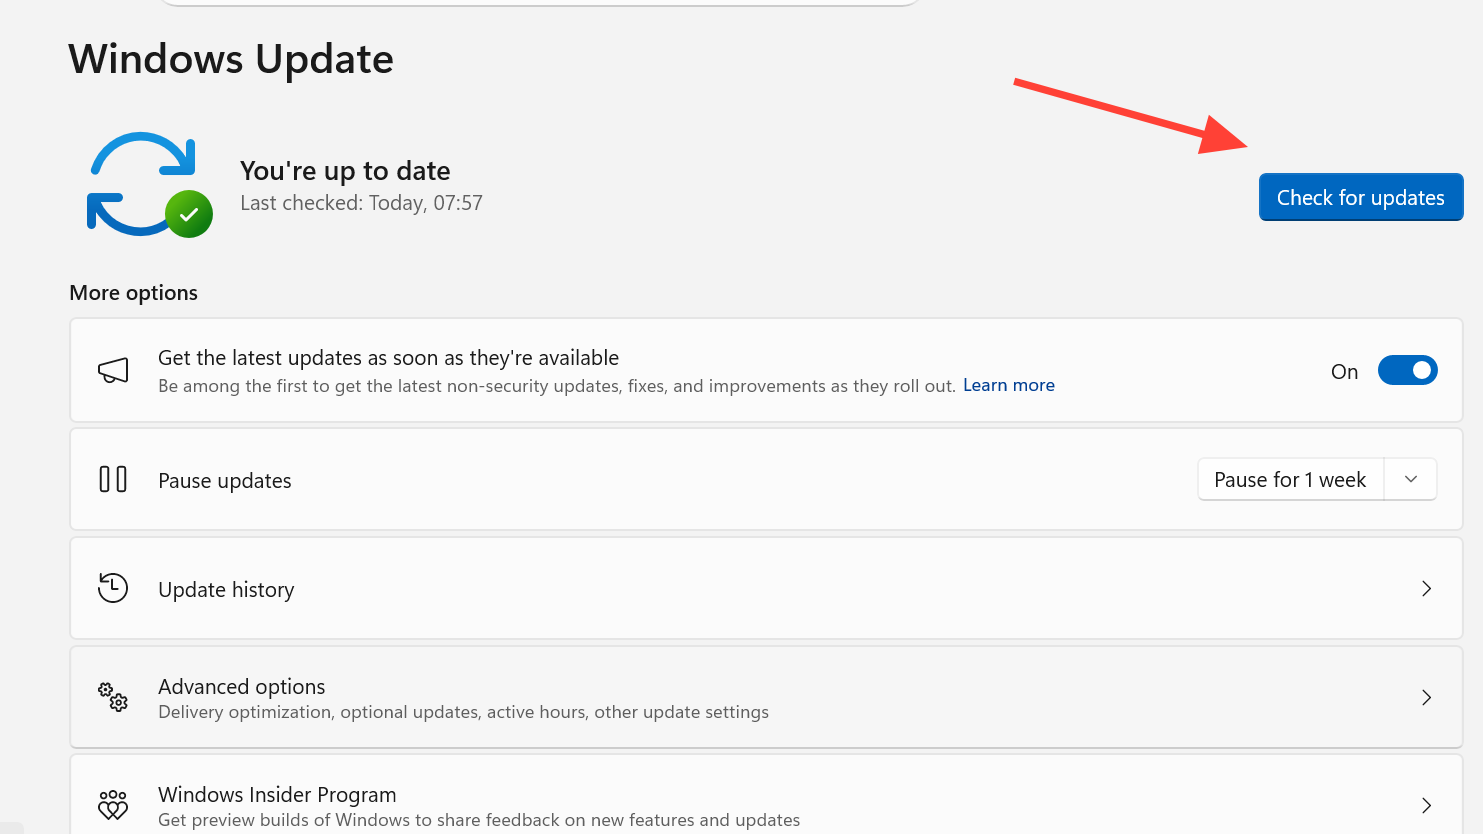The width and height of the screenshot is (1483, 834).
Task: Open Update history chevron
Action: pyautogui.click(x=1427, y=588)
